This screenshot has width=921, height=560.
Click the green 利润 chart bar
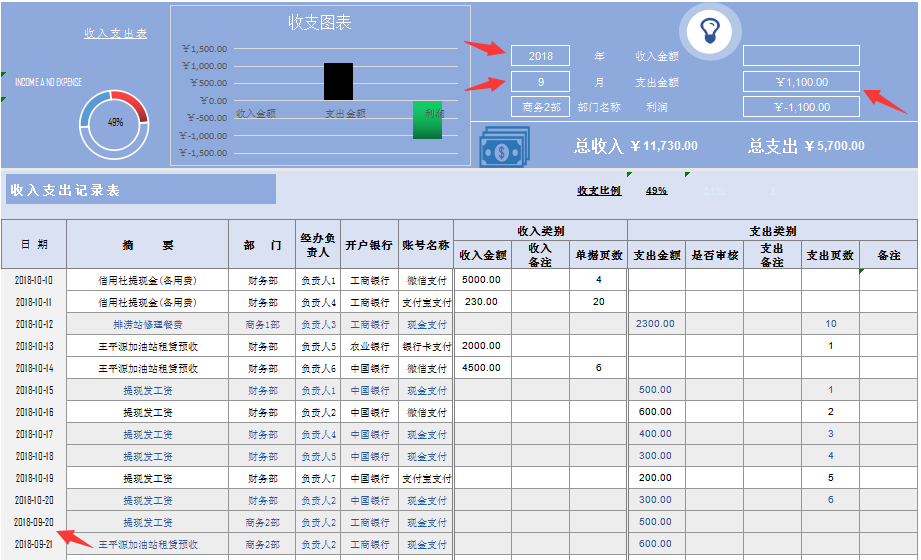tap(427, 120)
